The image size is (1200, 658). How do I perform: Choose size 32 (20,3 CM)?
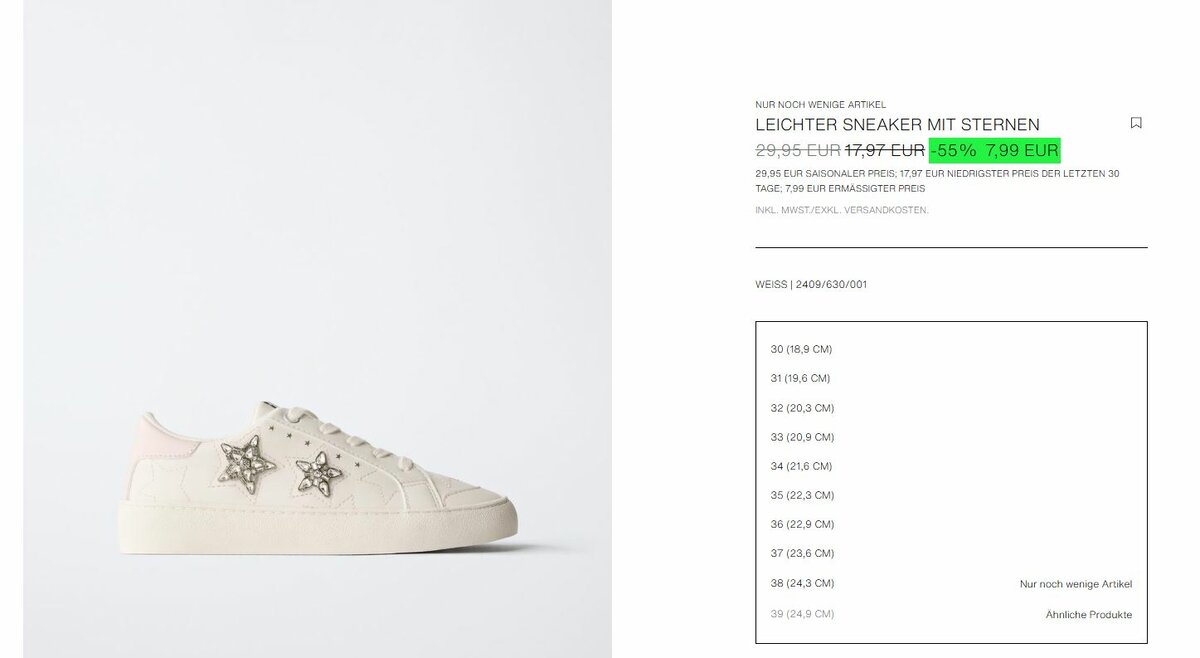pos(951,408)
